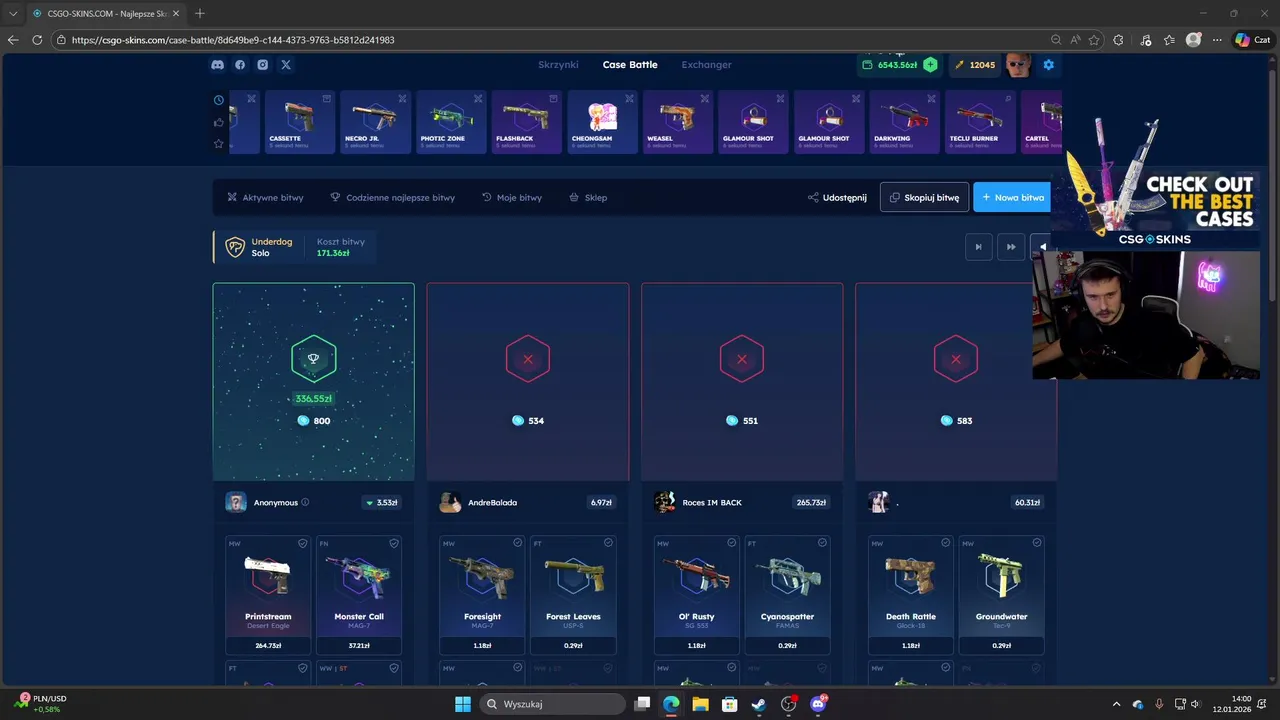Click the loser X hexagon above 551

click(x=742, y=359)
